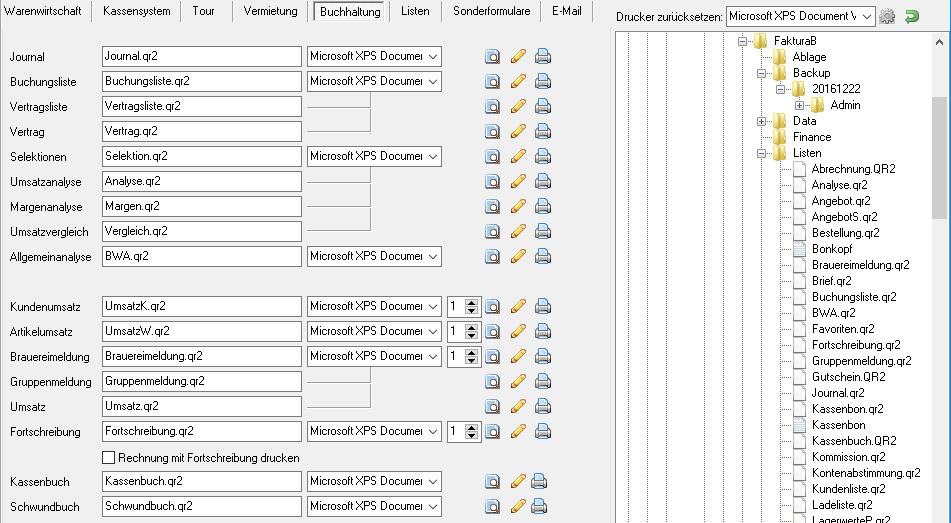The height and width of the screenshot is (523, 951).
Task: Preview the Journal report
Action: coord(492,56)
